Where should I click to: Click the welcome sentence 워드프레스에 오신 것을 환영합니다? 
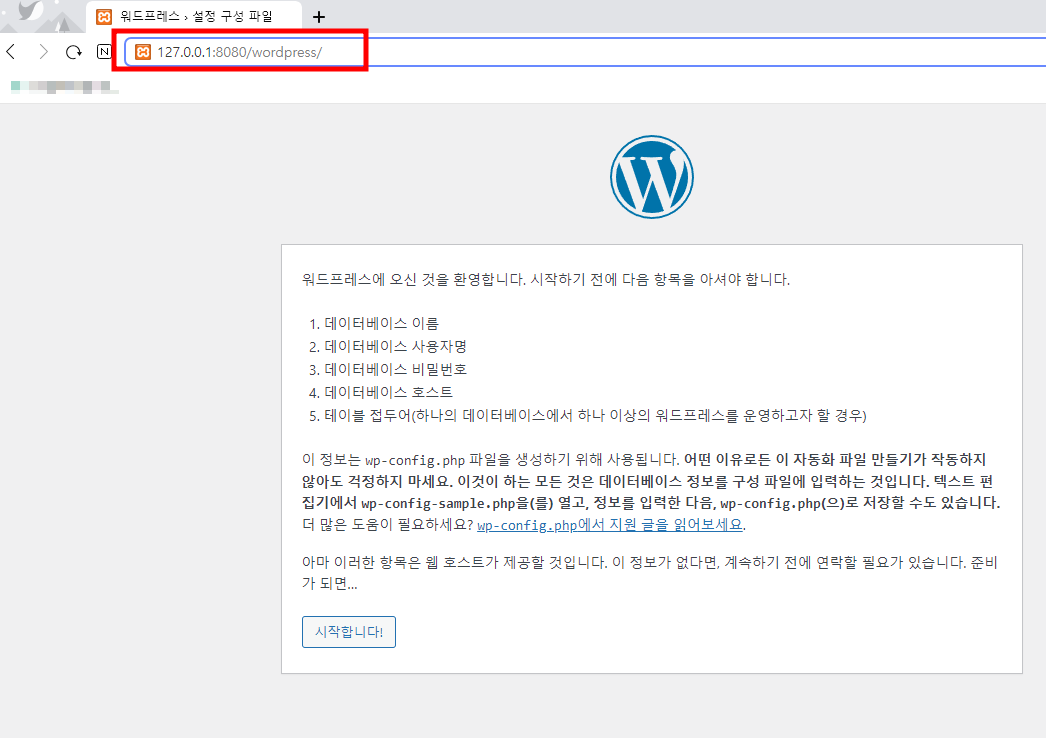tap(414, 279)
